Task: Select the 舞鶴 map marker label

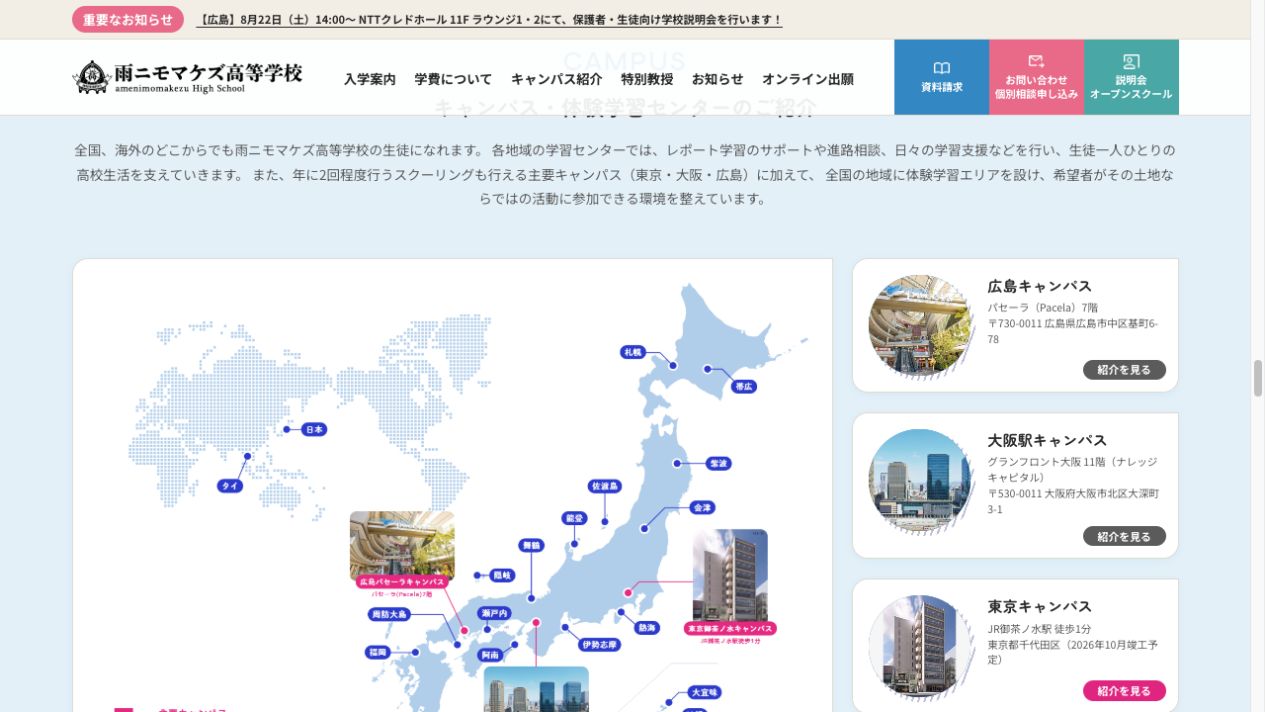Action: coord(531,545)
